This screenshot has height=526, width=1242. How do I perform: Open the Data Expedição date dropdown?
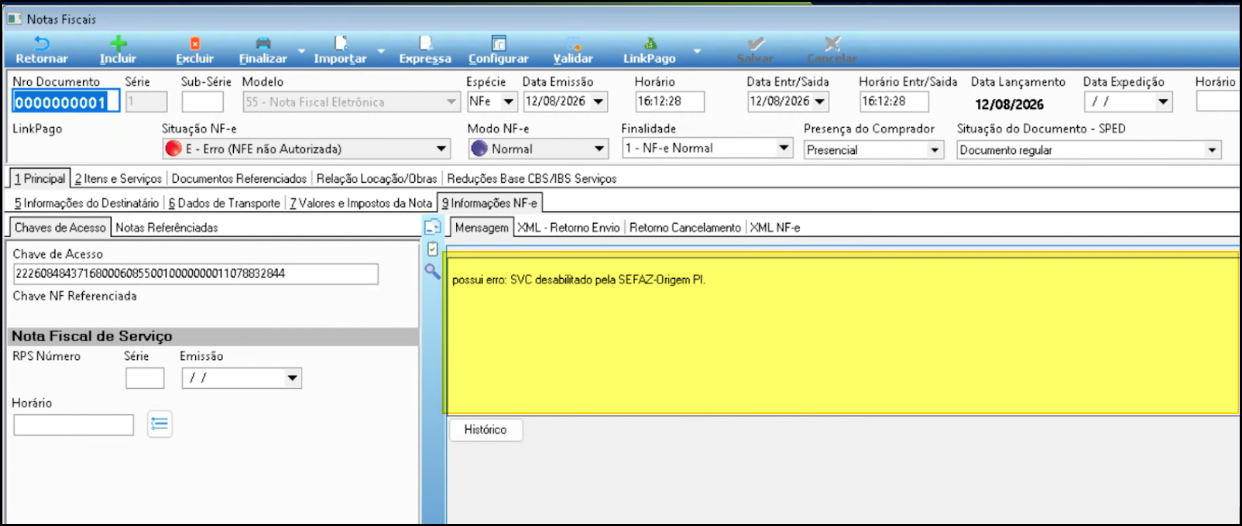(x=1163, y=101)
